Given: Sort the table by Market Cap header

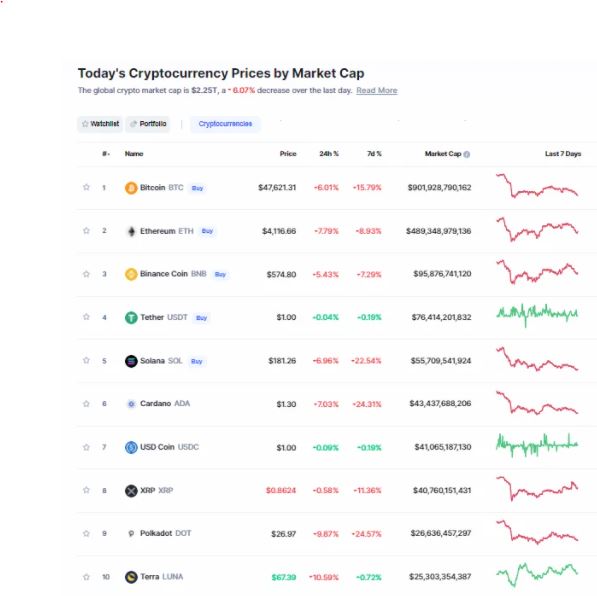Looking at the screenshot, I should (x=443, y=154).
